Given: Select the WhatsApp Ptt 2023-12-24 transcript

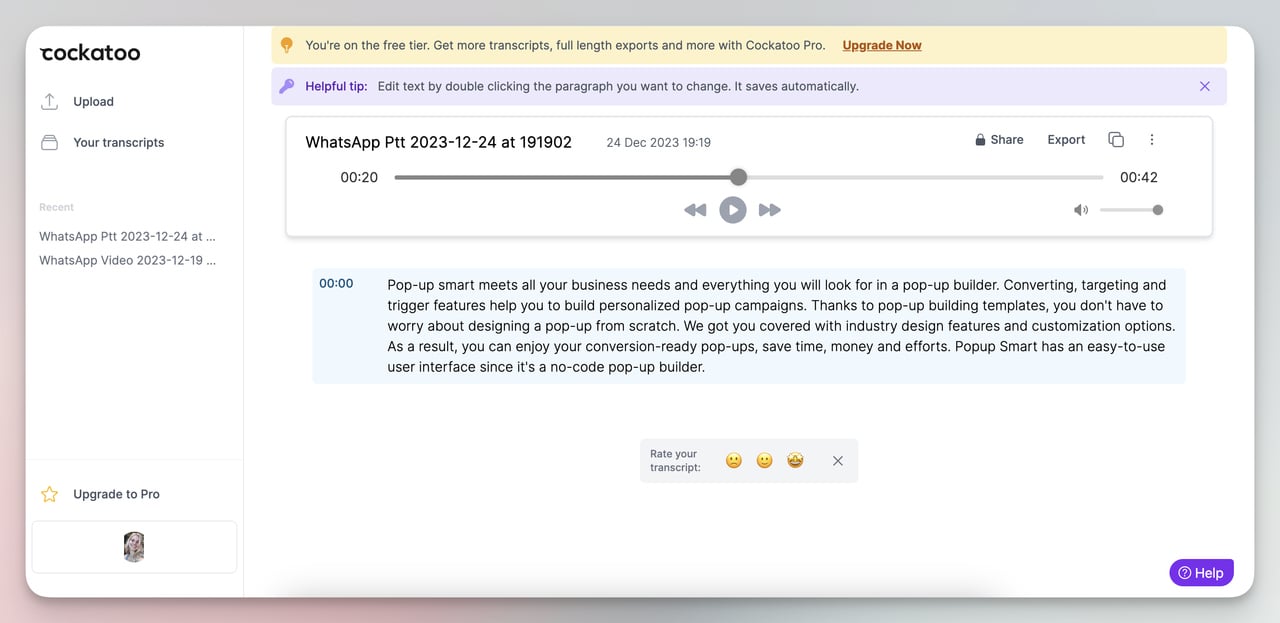Looking at the screenshot, I should (127, 235).
